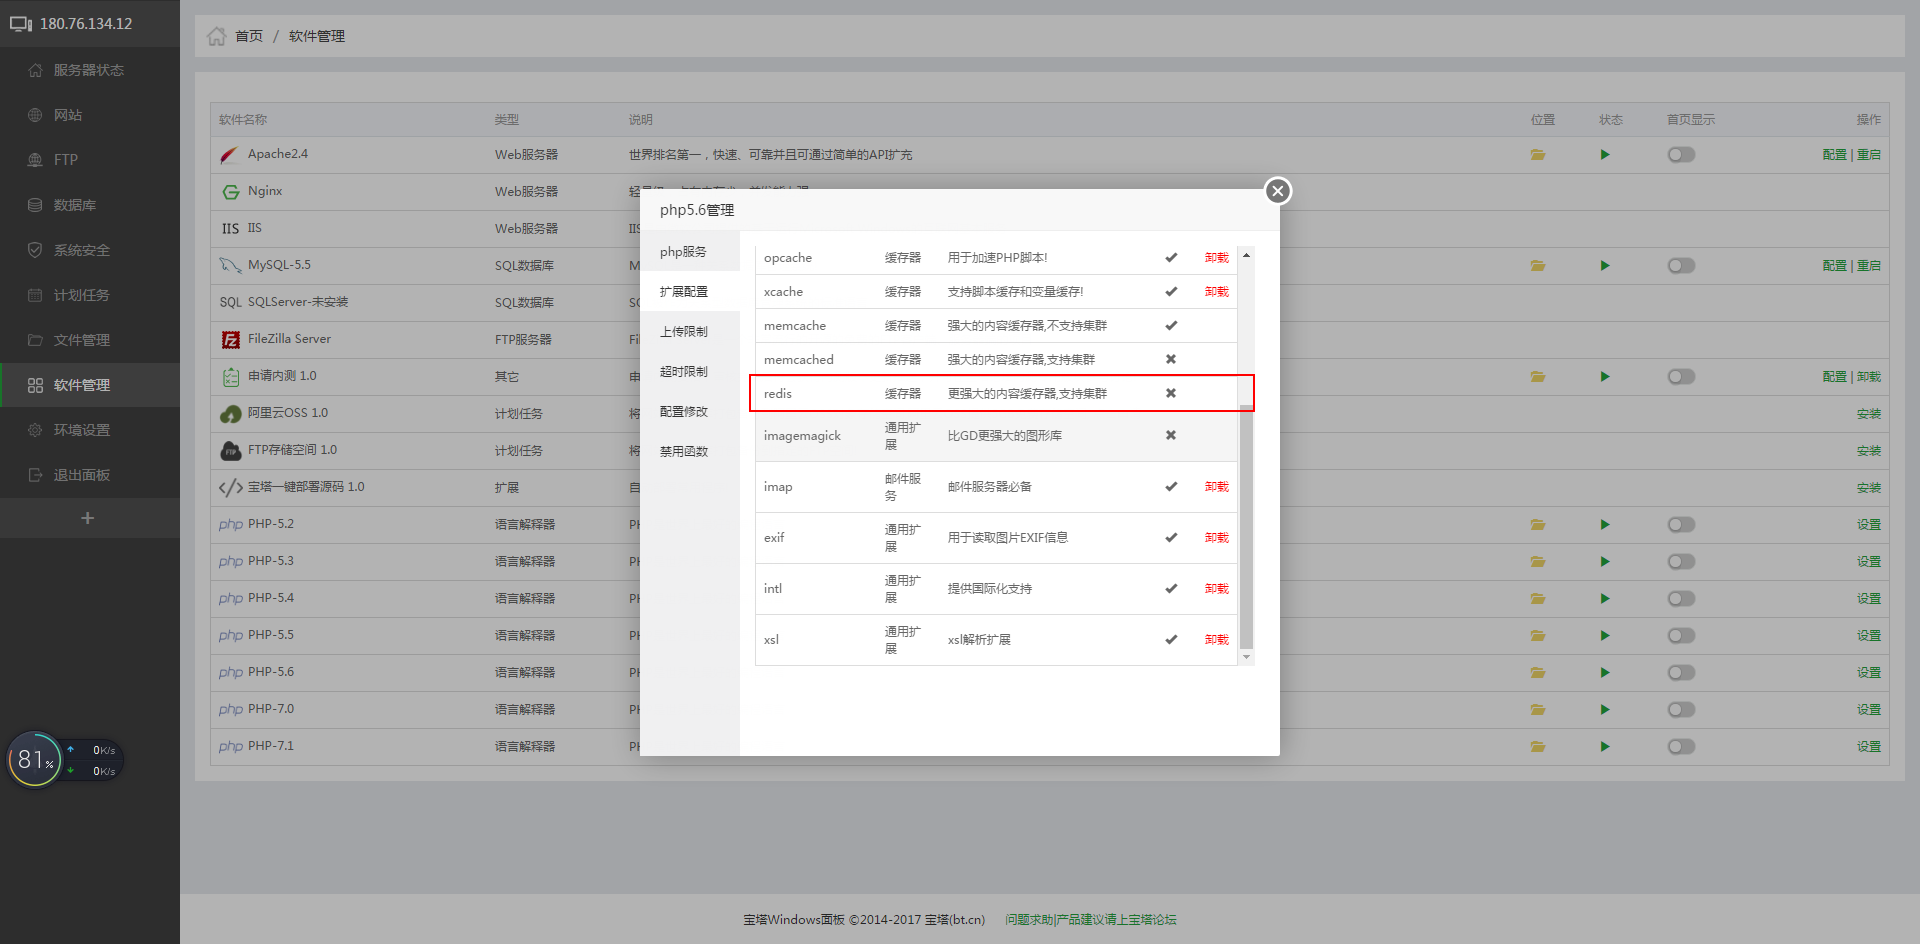Open 设置 for PHP-7.1
Image resolution: width=1920 pixels, height=944 pixels.
pyautogui.click(x=1869, y=747)
